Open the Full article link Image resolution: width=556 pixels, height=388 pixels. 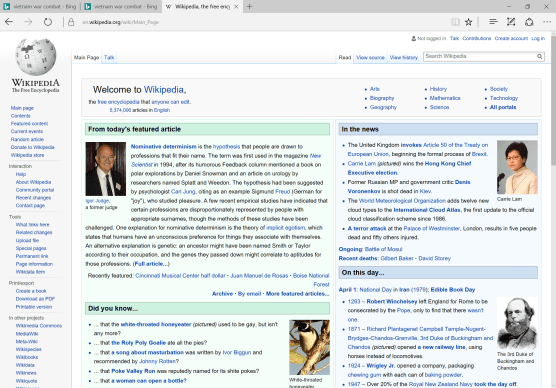(151, 264)
